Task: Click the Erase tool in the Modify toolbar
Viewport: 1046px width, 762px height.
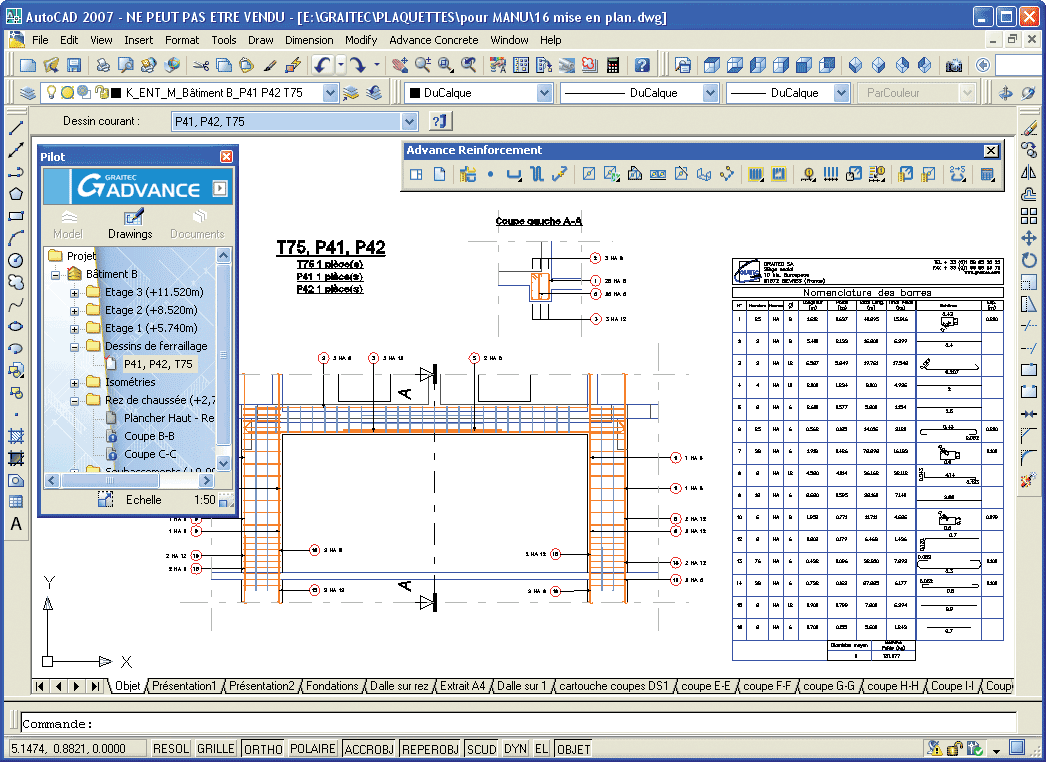Action: [x=1029, y=127]
